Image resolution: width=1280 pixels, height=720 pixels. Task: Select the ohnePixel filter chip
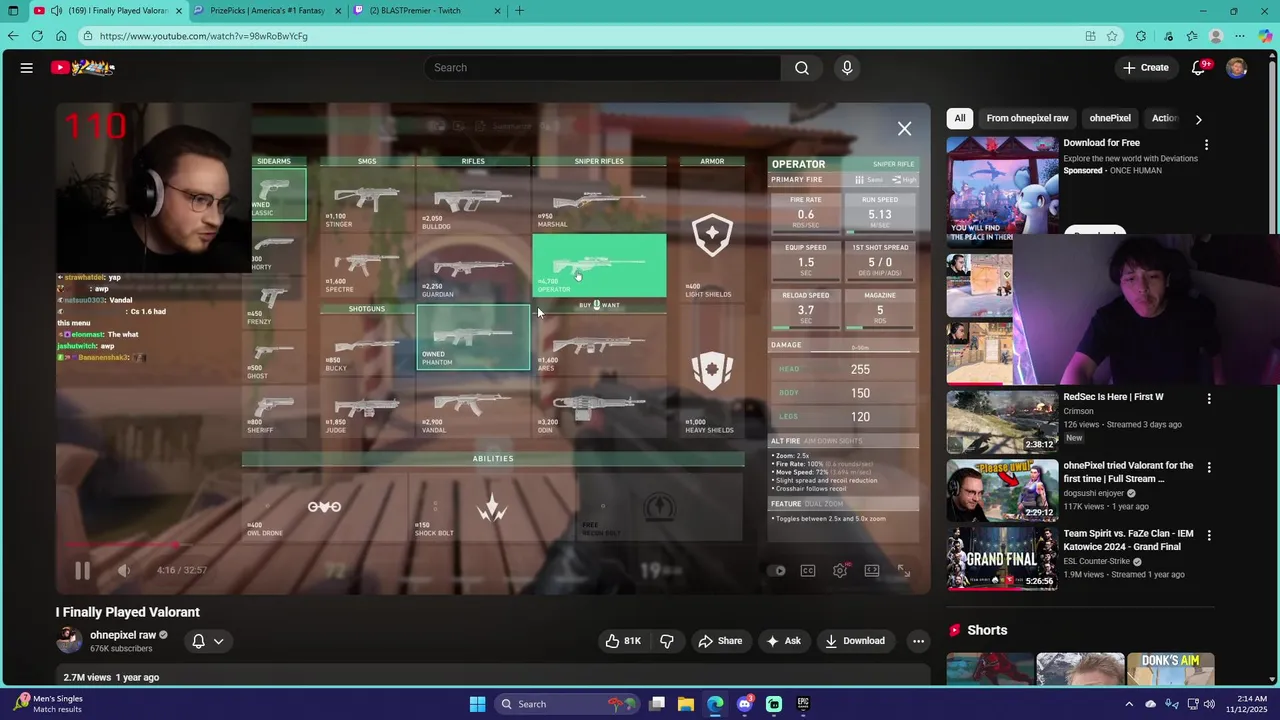click(x=1110, y=118)
